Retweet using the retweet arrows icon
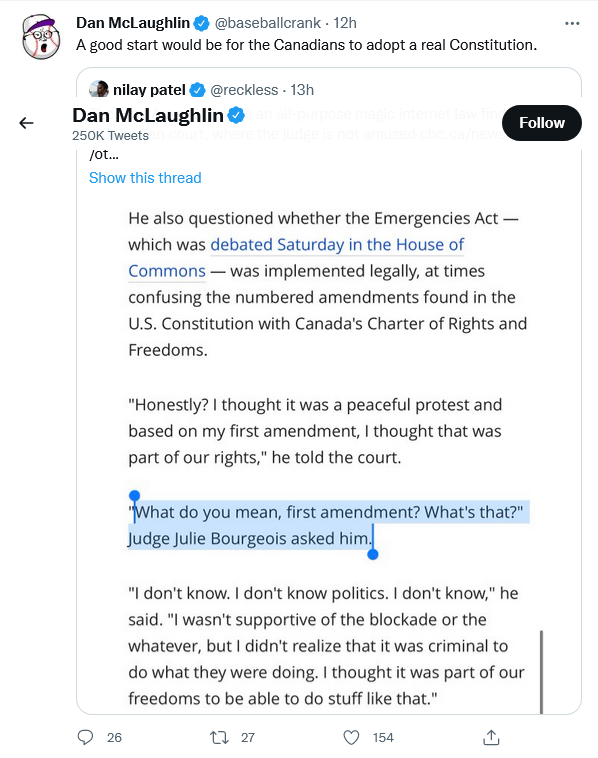Screen dimensions: 598x758 coord(219,737)
